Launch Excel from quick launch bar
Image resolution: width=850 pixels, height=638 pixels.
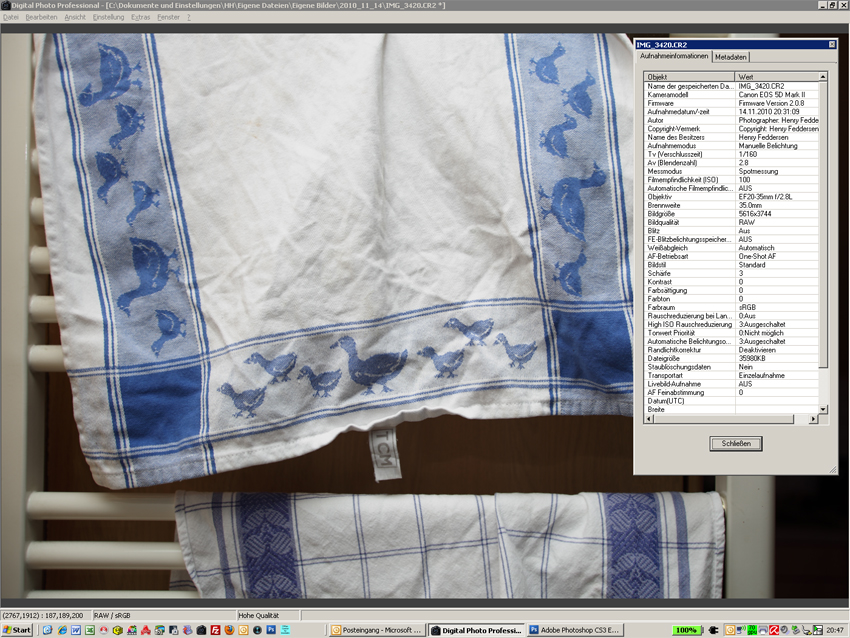(90, 630)
